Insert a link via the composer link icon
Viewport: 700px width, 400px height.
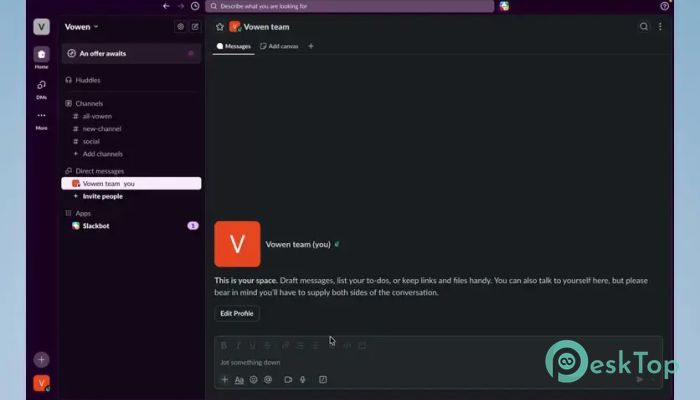point(285,346)
